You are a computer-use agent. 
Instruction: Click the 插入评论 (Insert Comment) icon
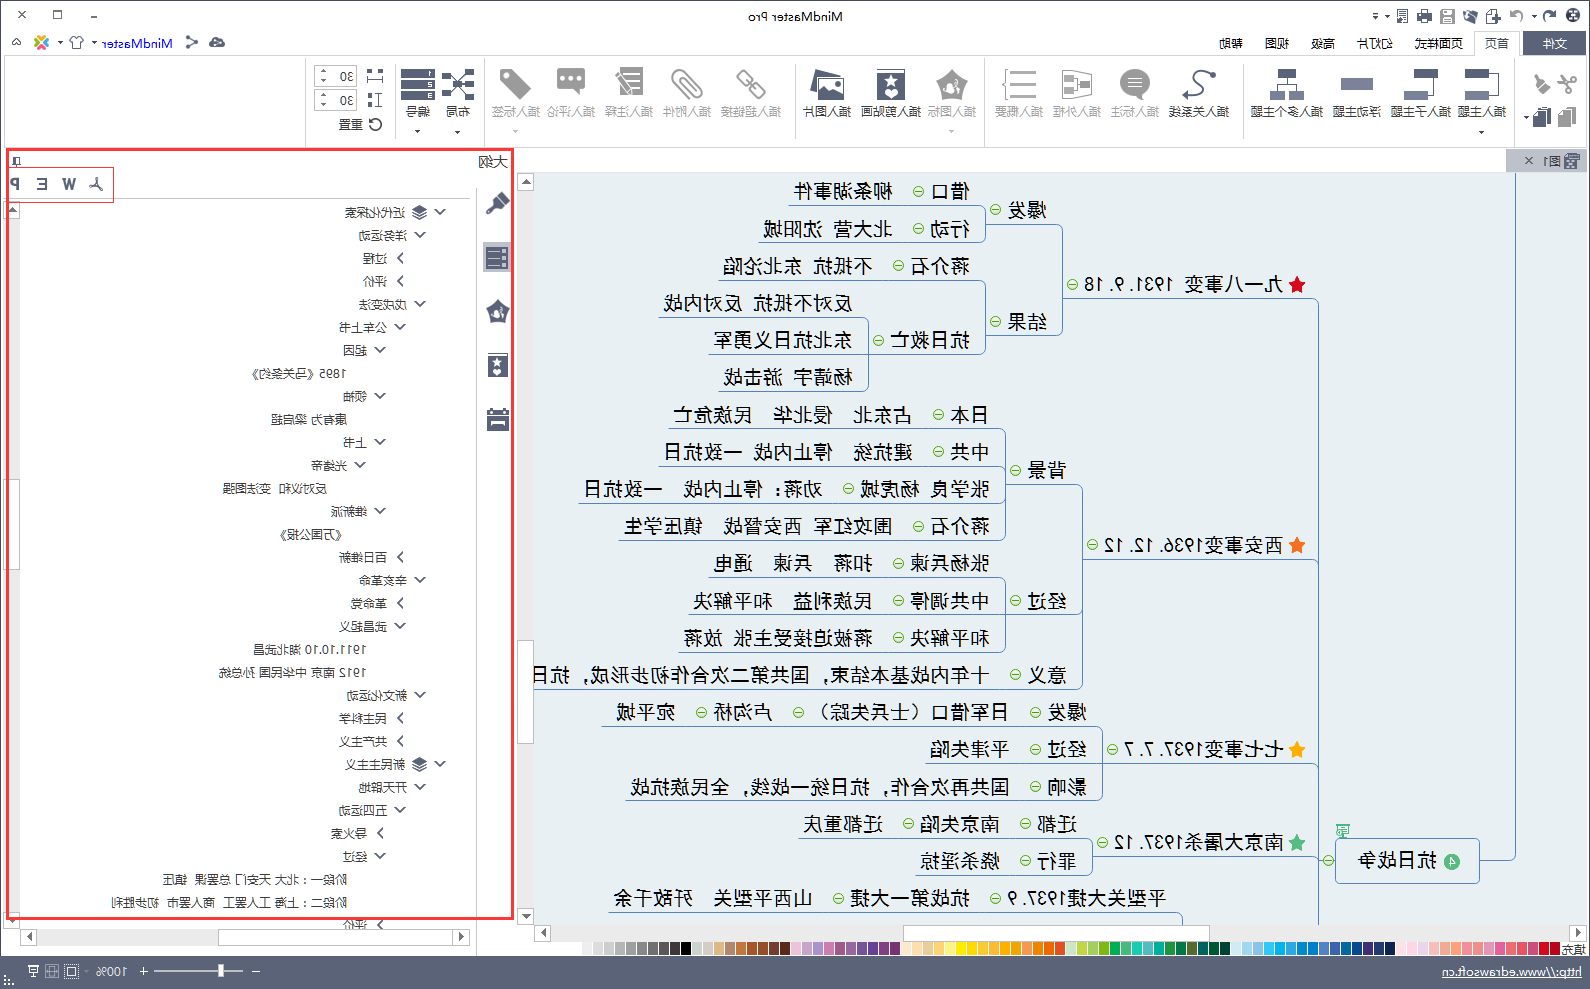tap(571, 83)
